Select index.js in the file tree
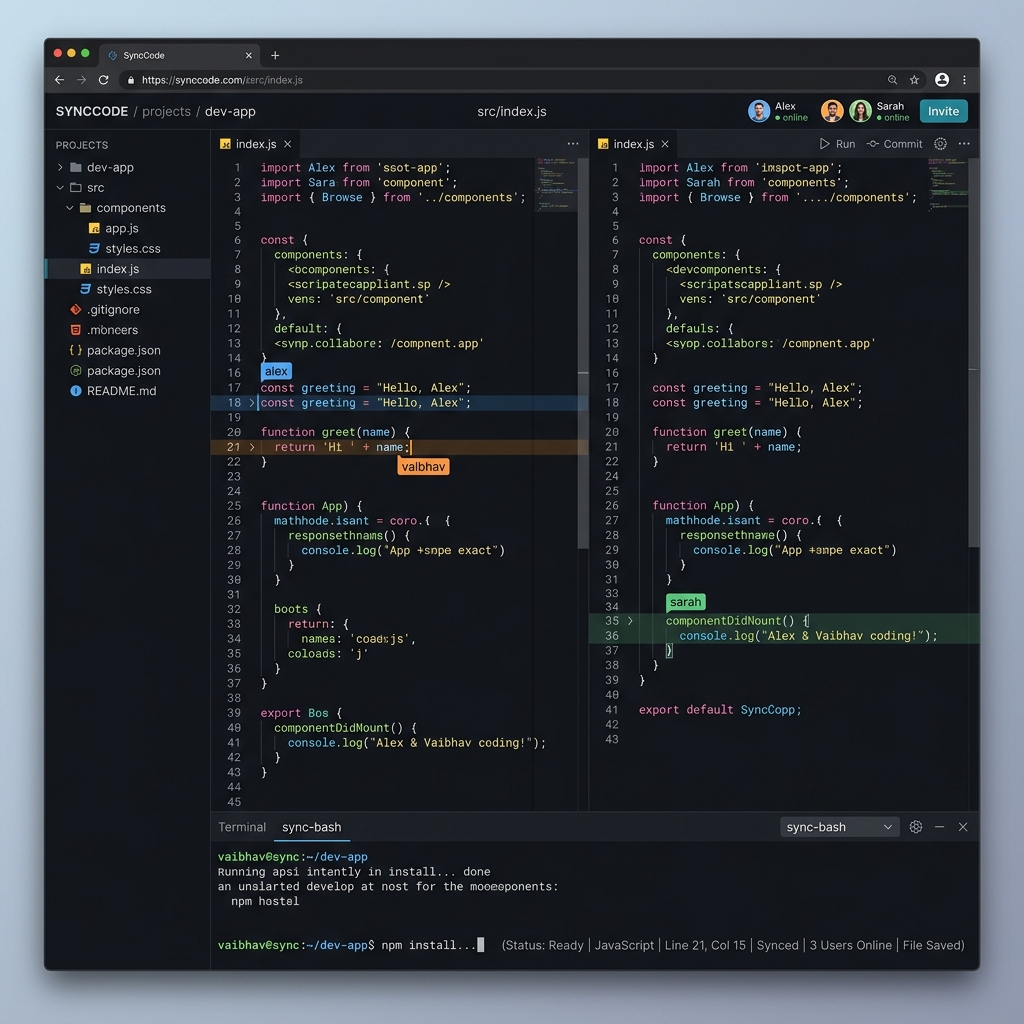The height and width of the screenshot is (1024, 1024). [128, 268]
